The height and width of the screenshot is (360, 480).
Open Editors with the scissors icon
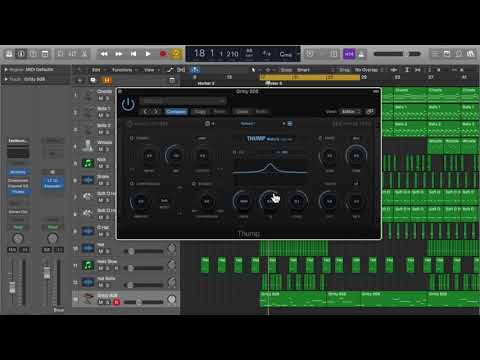(x=84, y=54)
